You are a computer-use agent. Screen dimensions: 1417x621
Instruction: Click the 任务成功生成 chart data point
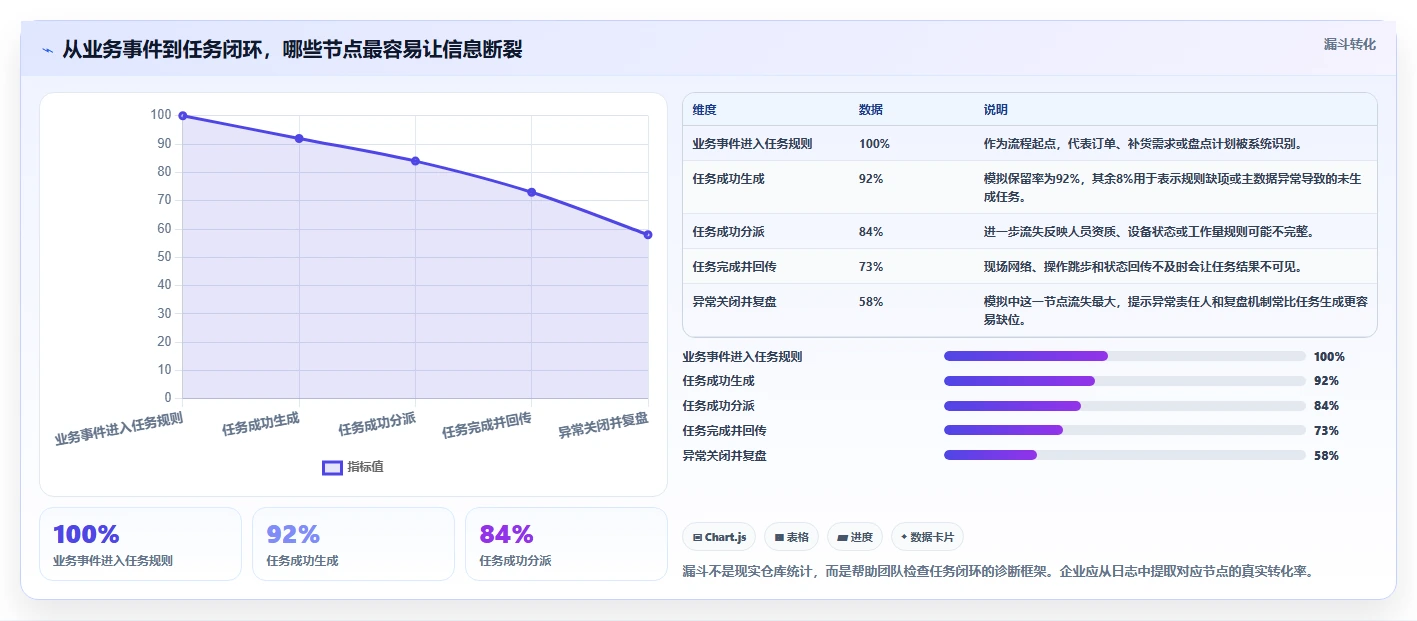pyautogui.click(x=299, y=138)
